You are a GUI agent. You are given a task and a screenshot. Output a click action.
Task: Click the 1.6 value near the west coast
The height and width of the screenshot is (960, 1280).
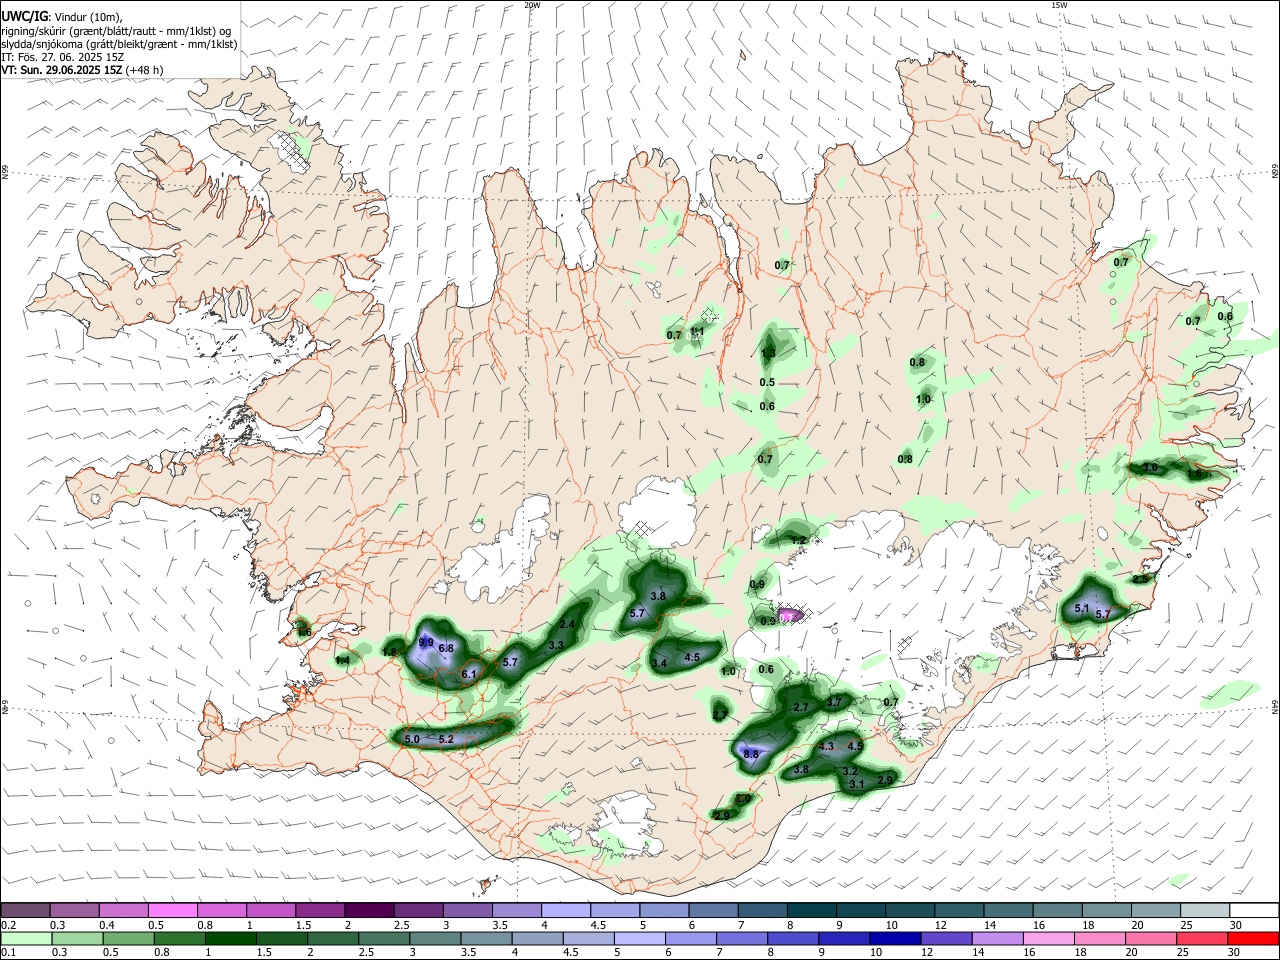pos(304,632)
